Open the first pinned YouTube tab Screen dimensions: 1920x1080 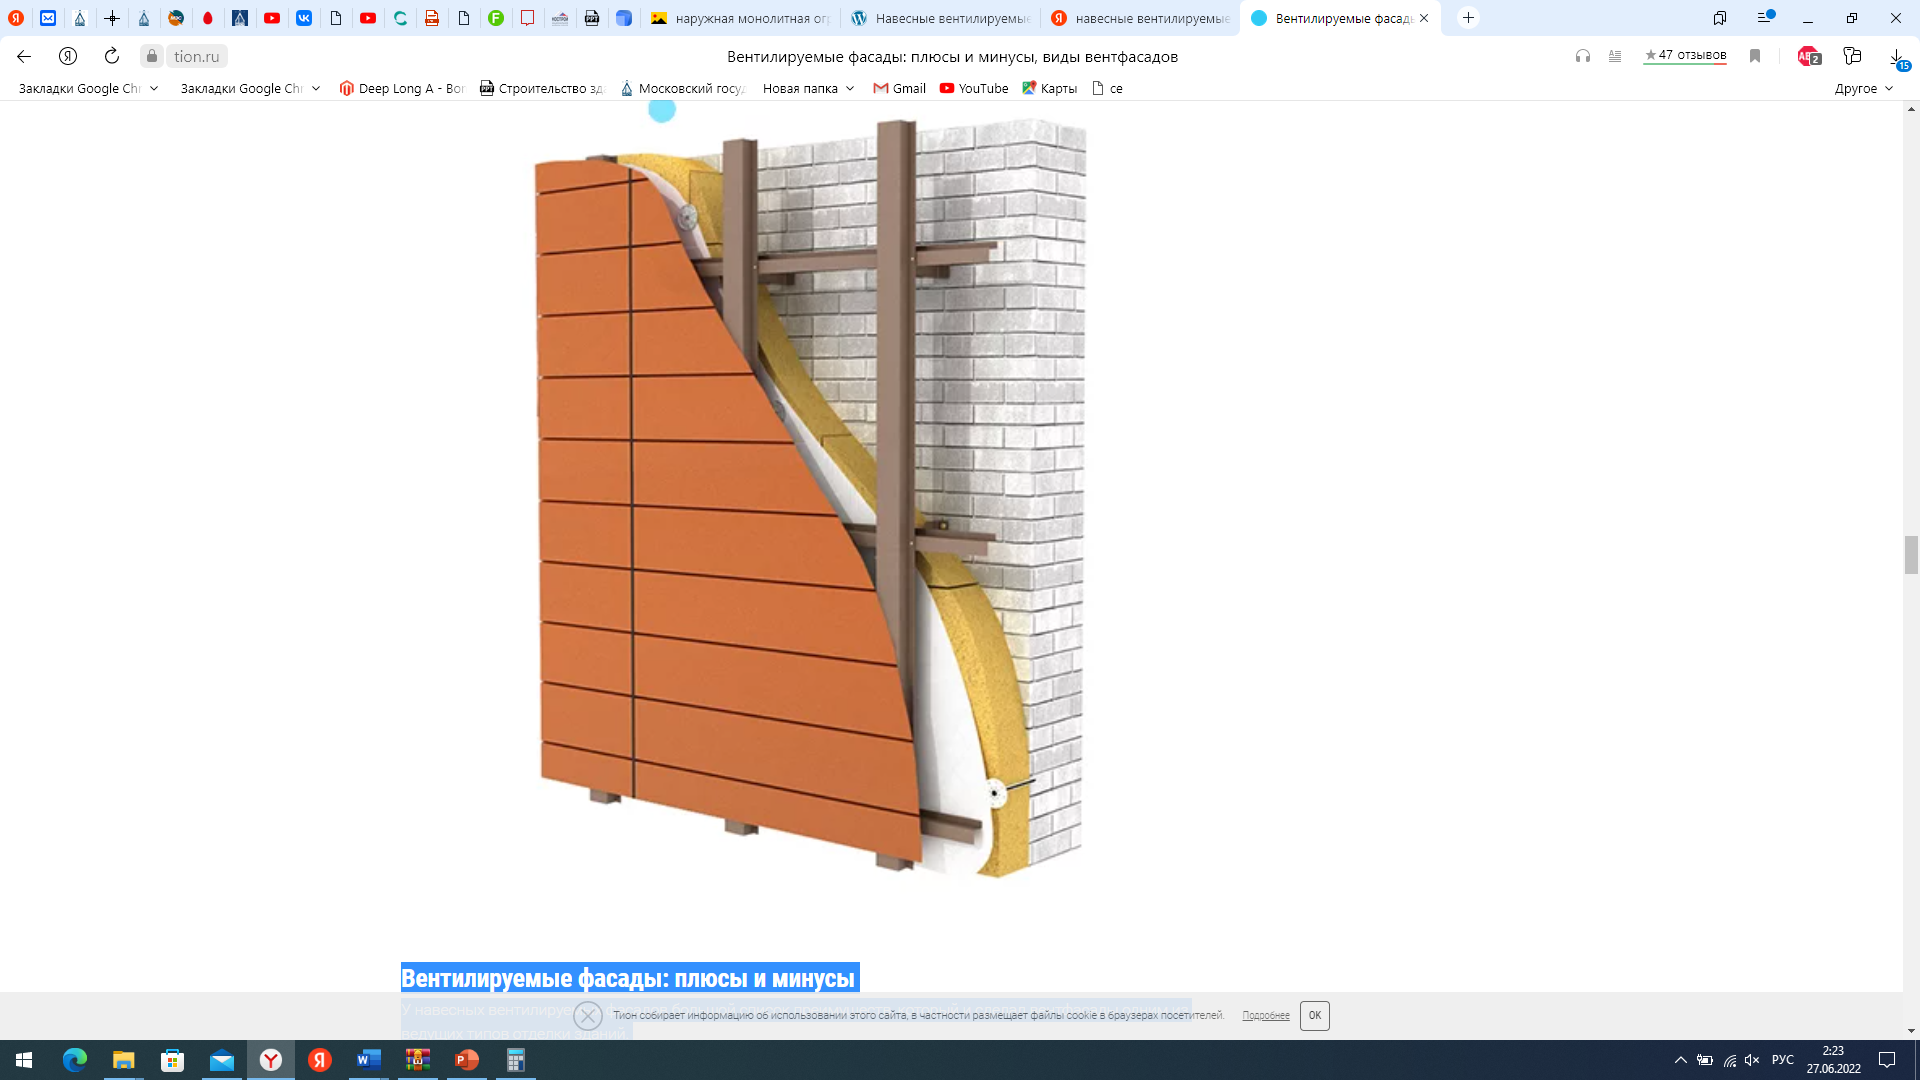click(x=272, y=18)
